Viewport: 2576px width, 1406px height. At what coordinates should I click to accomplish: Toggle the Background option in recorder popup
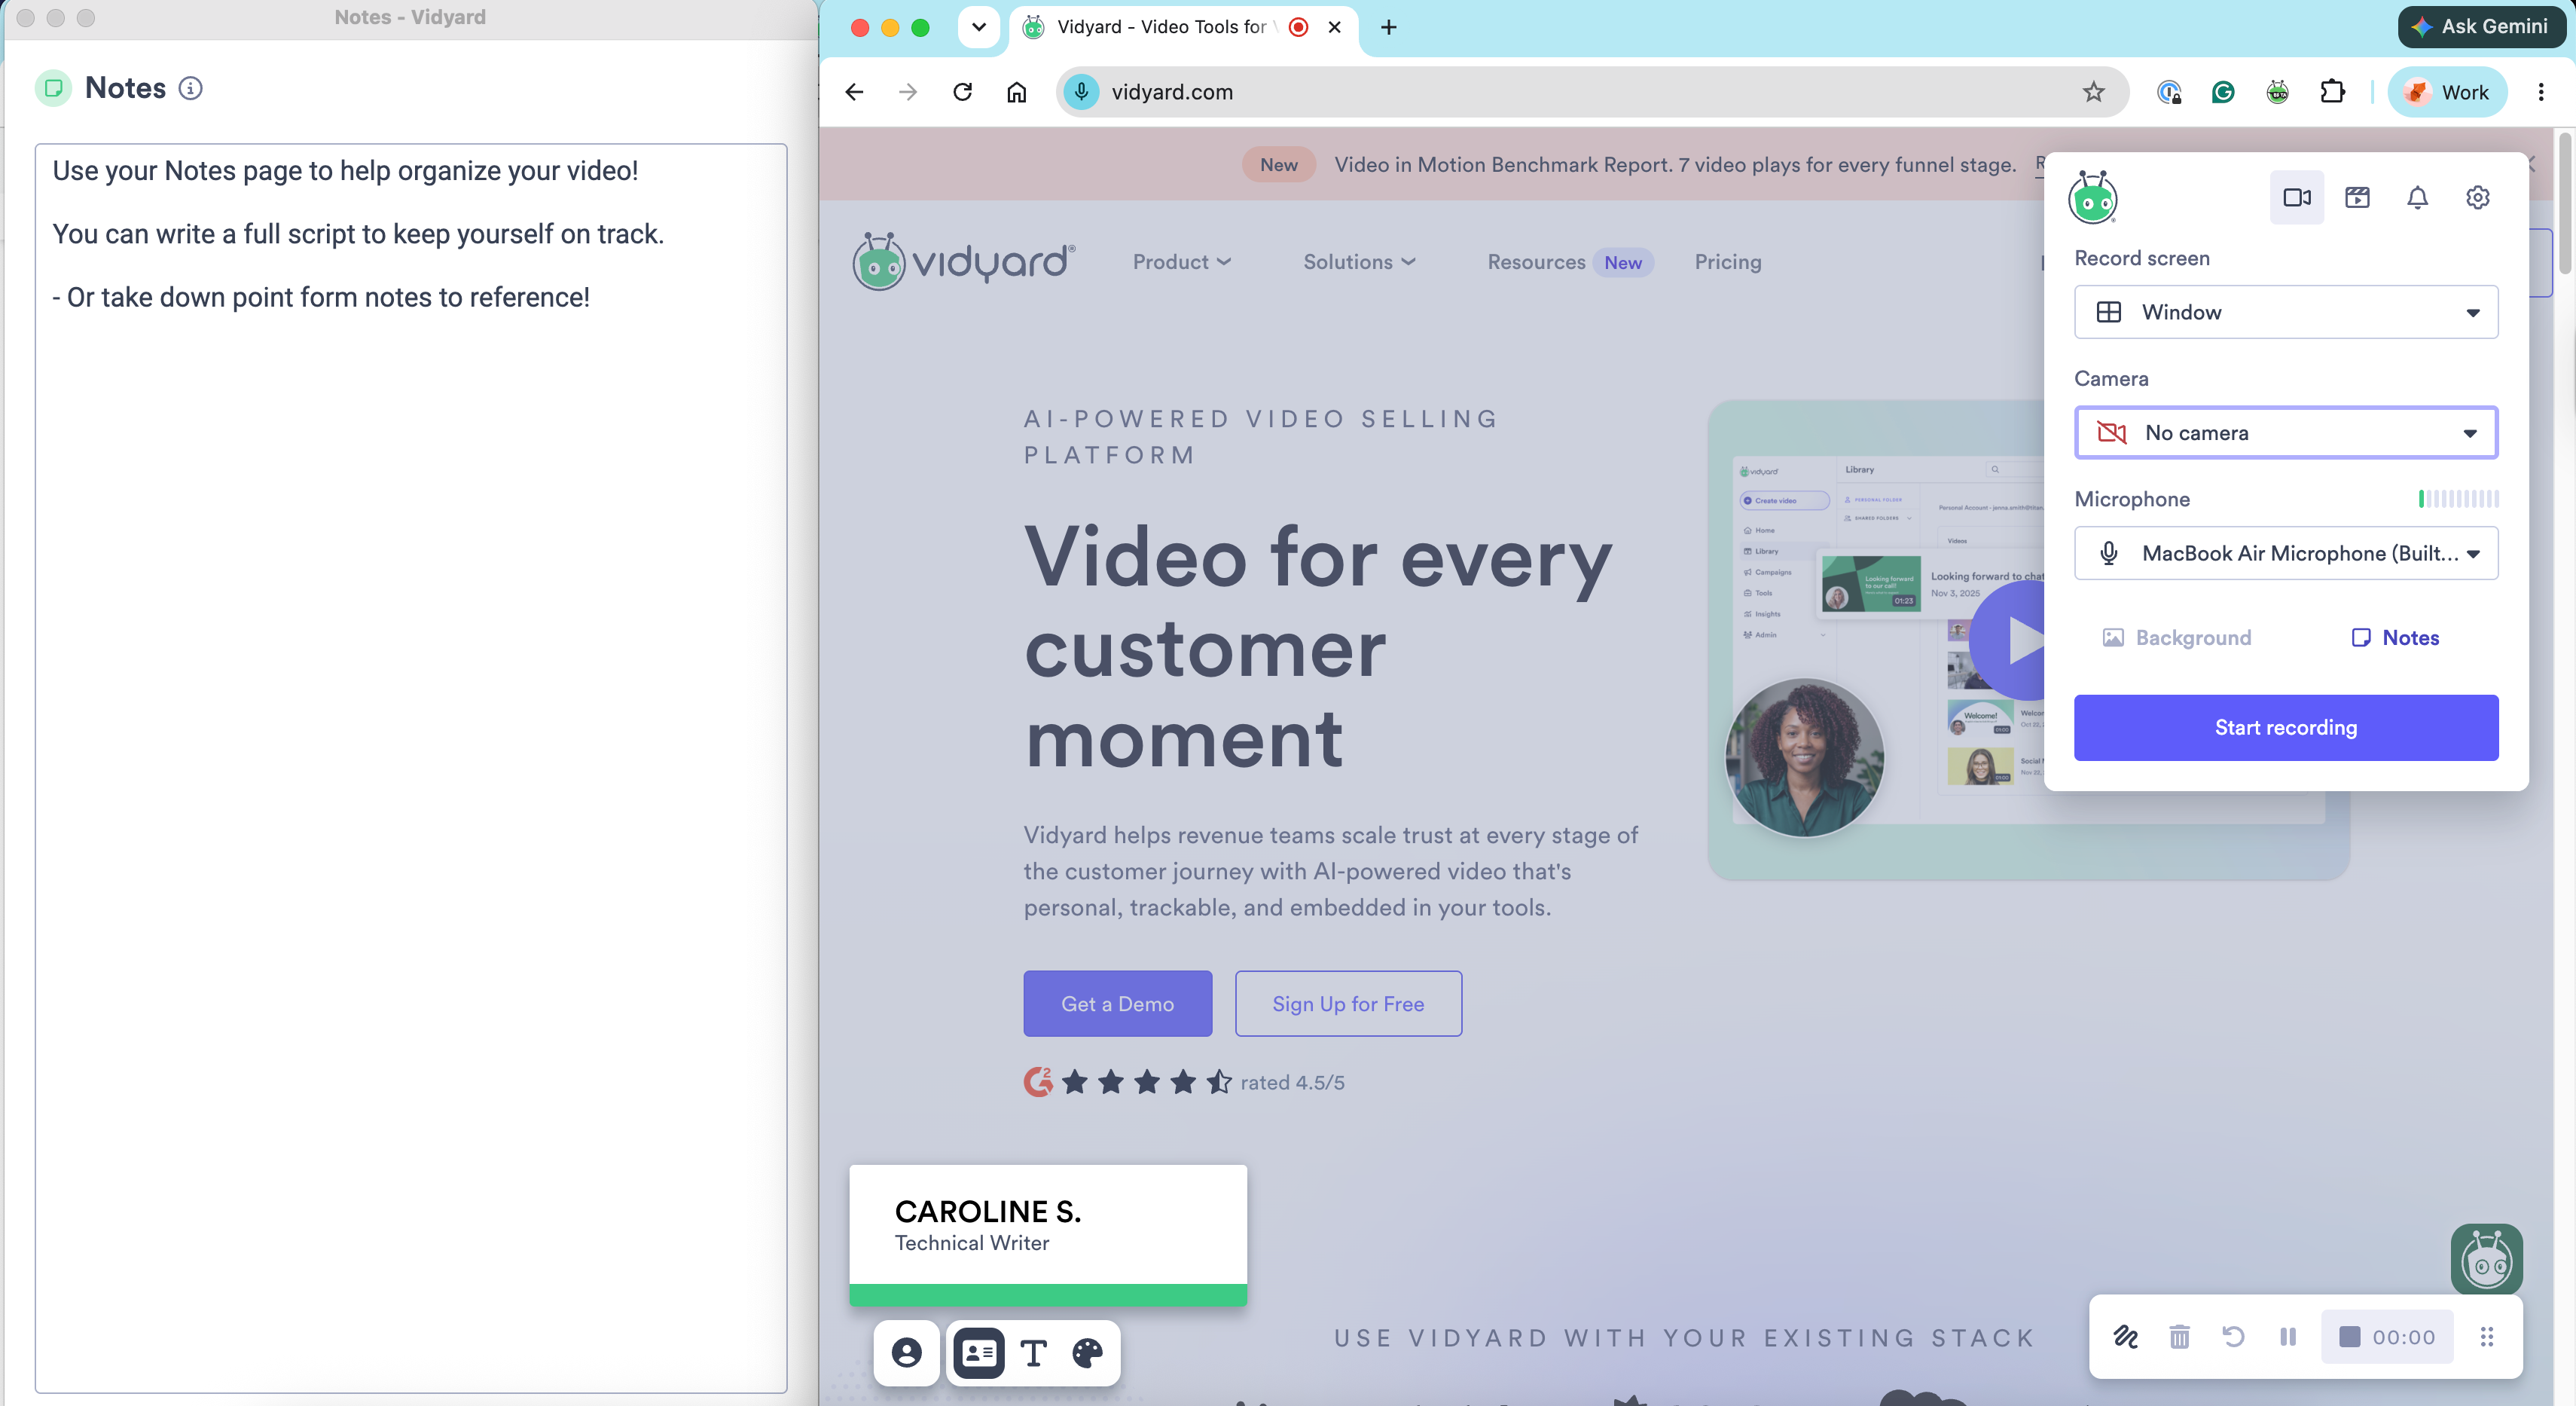(2177, 638)
